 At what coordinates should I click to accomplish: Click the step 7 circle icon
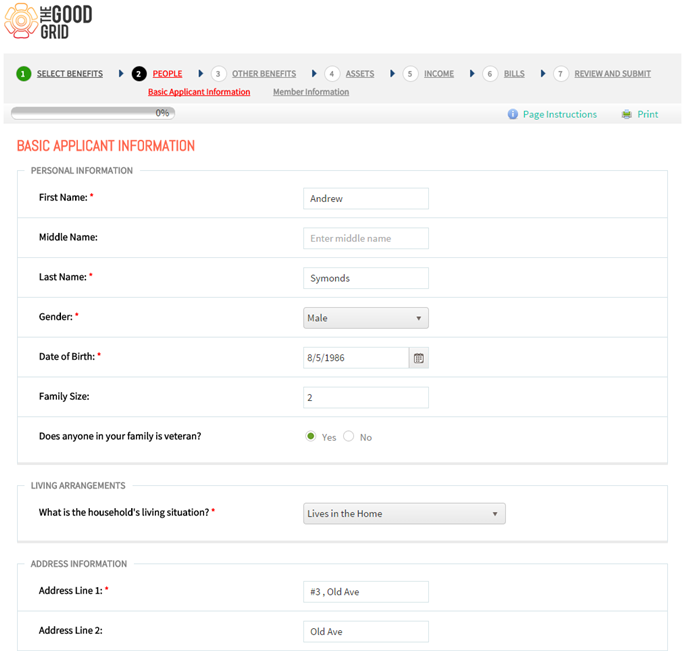pyautogui.click(x=561, y=74)
